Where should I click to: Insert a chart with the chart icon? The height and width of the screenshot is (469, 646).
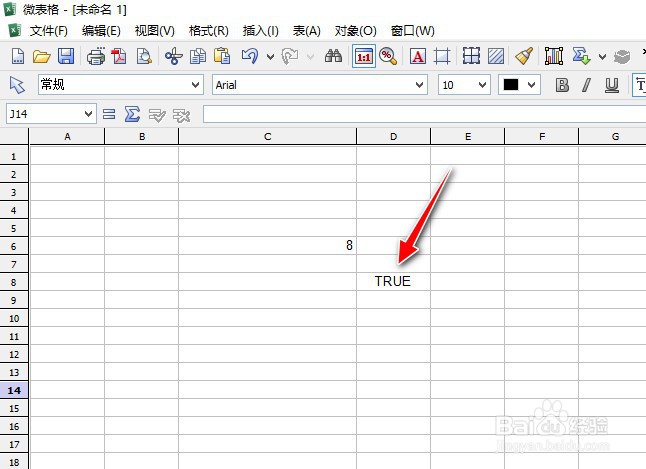[x=554, y=56]
